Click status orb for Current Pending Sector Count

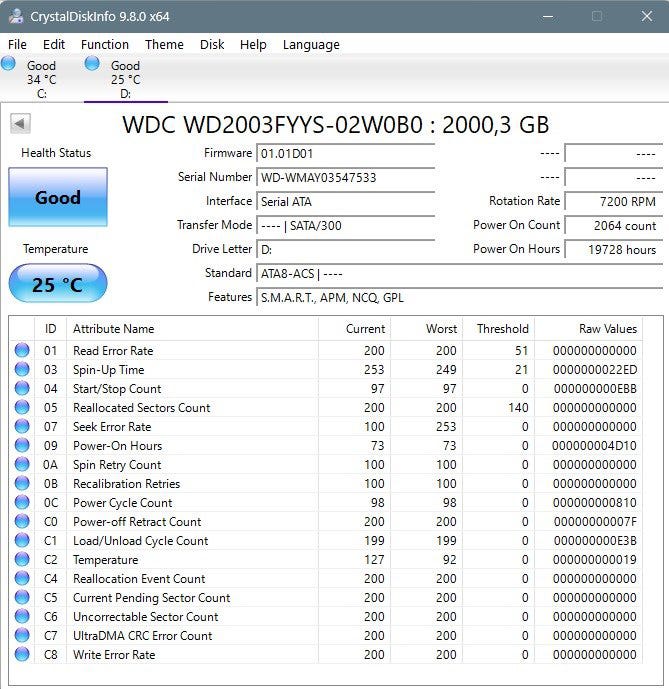tap(22, 597)
